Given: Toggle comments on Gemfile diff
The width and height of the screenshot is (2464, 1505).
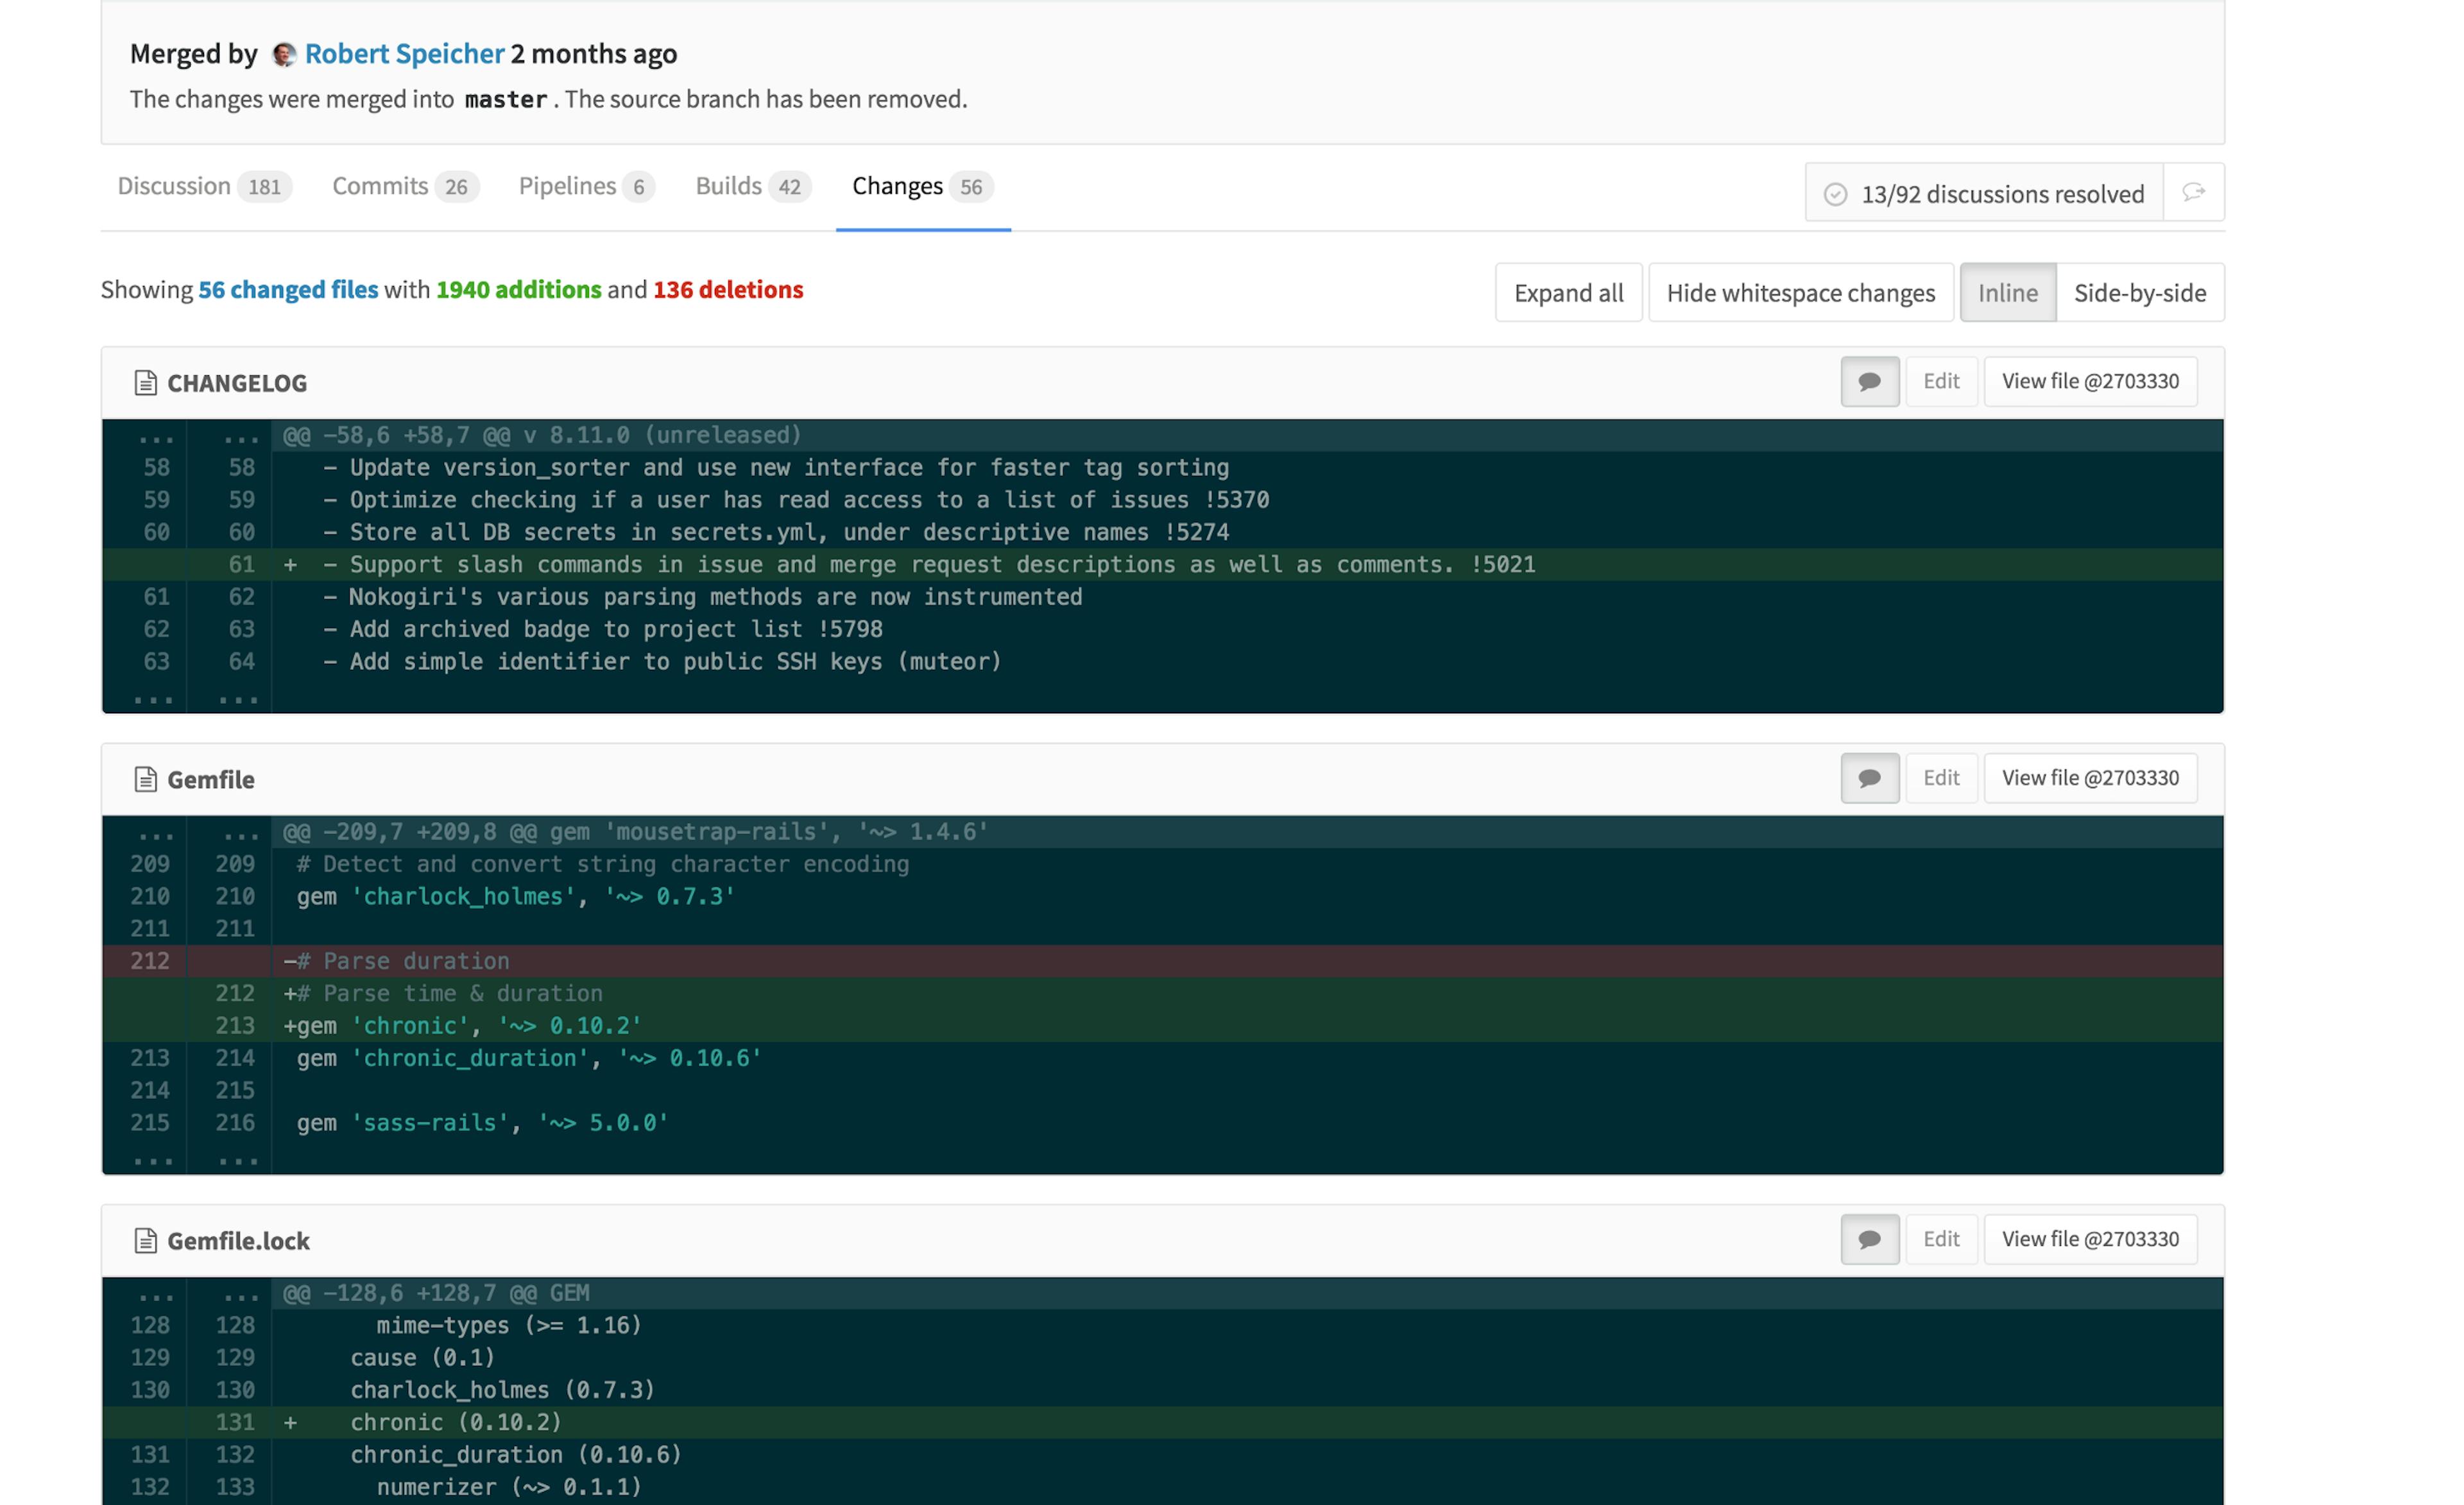Looking at the screenshot, I should pos(1869,778).
